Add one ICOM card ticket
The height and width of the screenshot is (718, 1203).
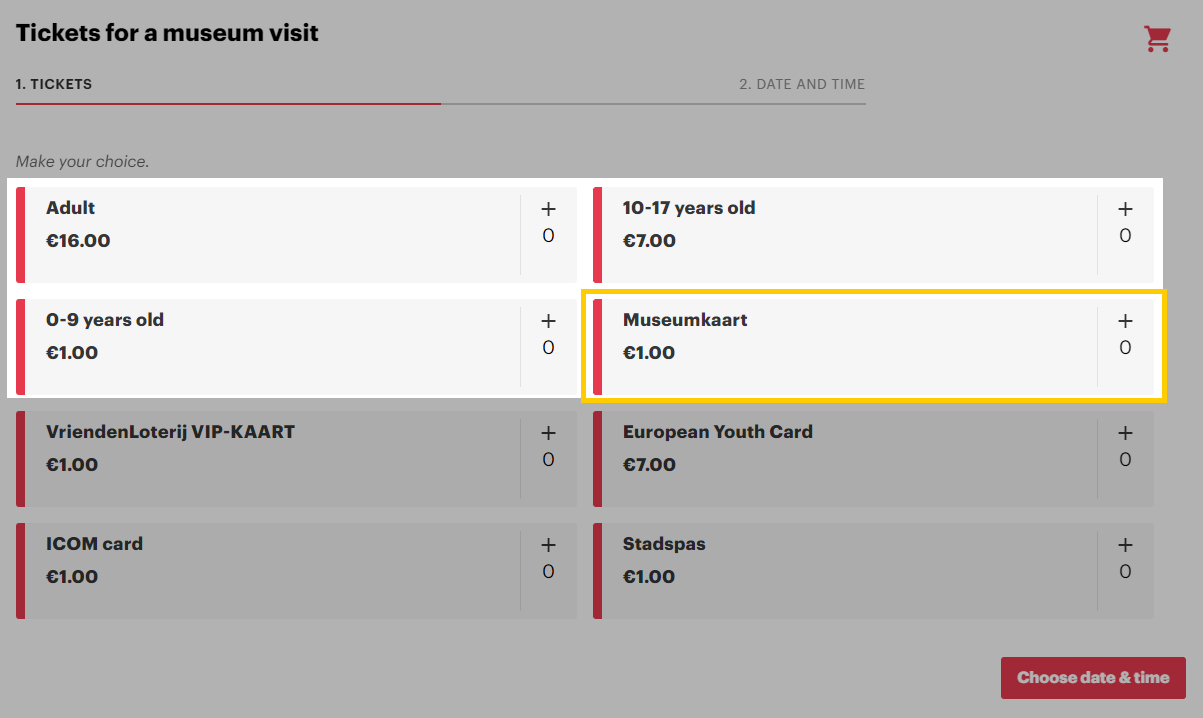pyautogui.click(x=548, y=545)
